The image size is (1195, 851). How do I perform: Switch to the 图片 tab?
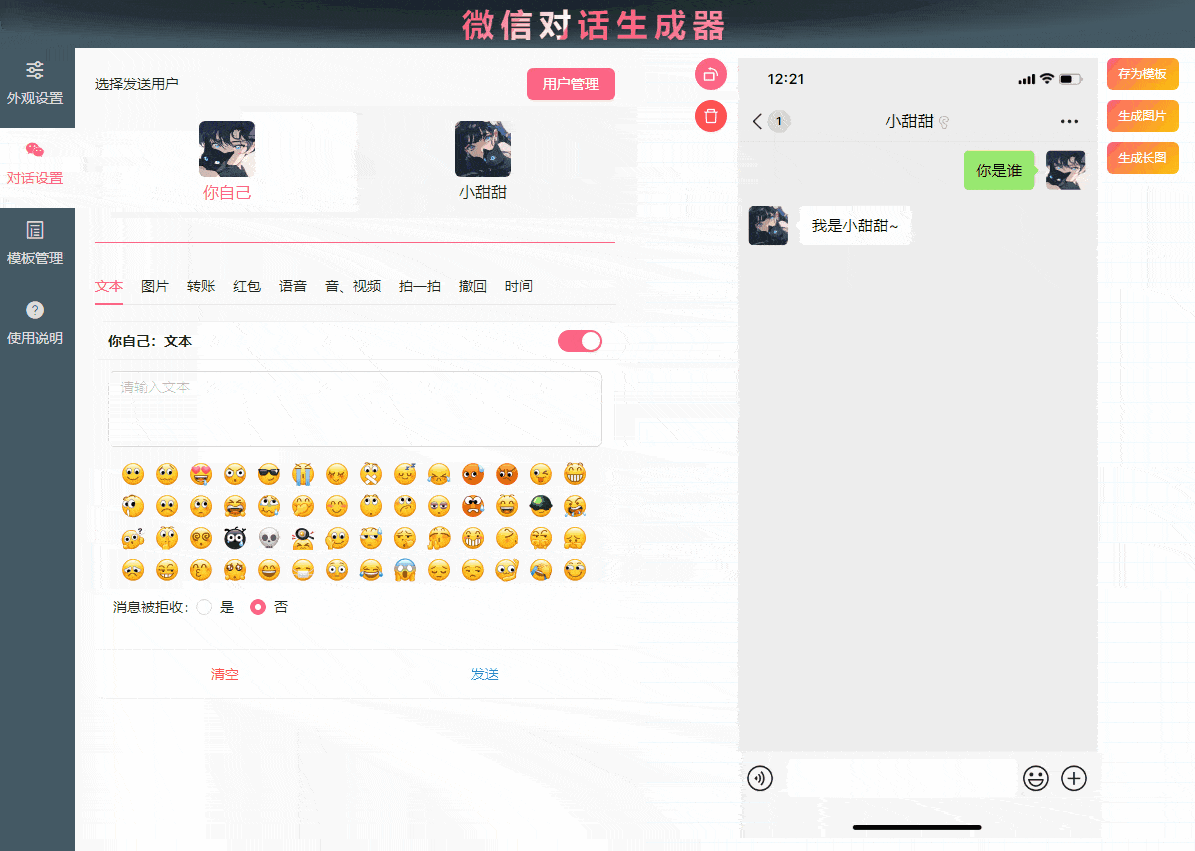point(155,286)
